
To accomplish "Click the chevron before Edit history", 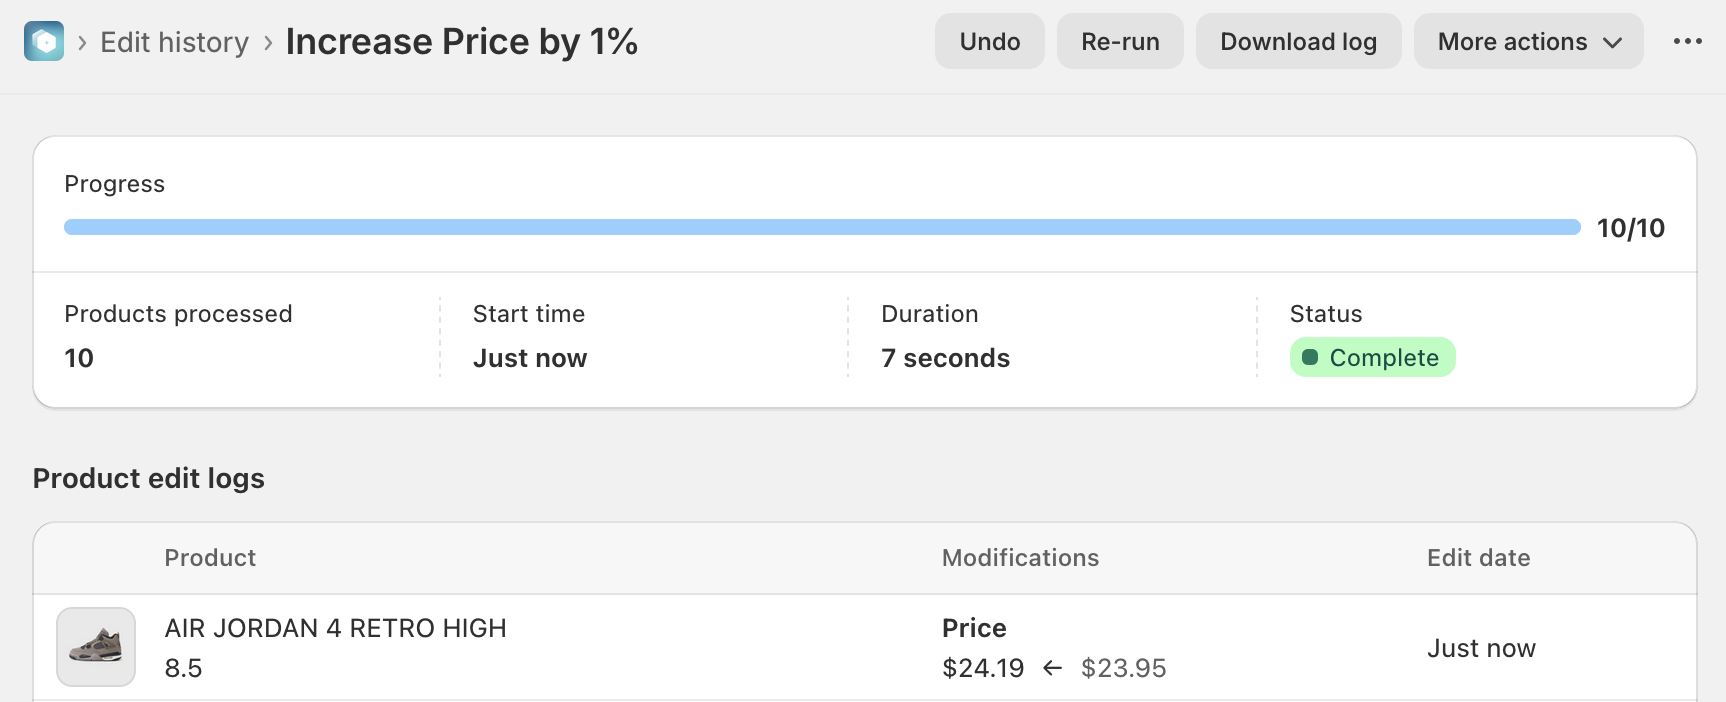I will click(x=82, y=42).
